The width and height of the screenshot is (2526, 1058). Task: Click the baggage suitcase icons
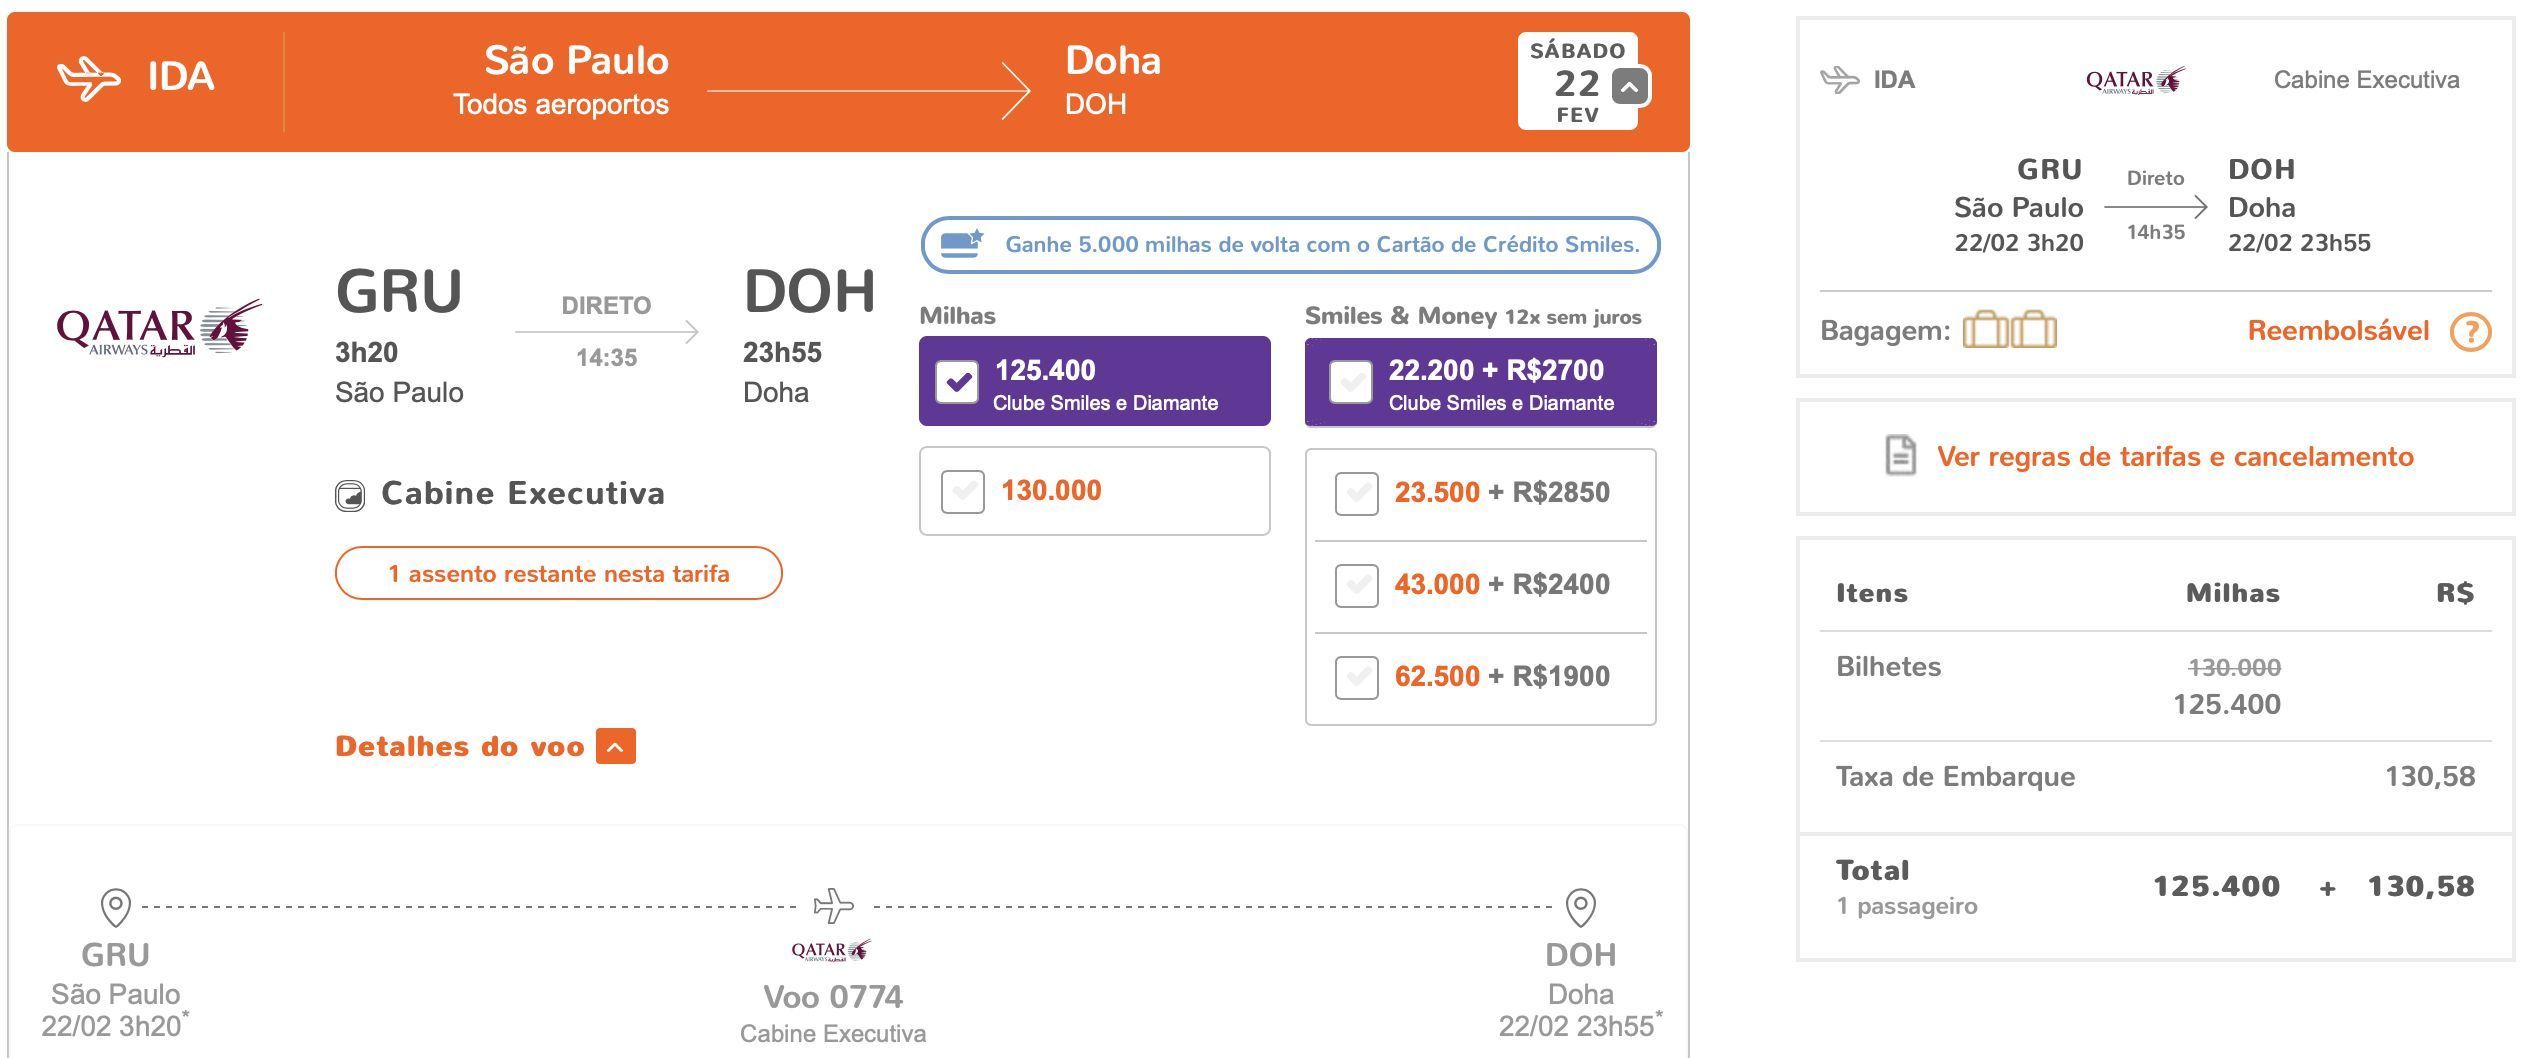(x=2009, y=329)
